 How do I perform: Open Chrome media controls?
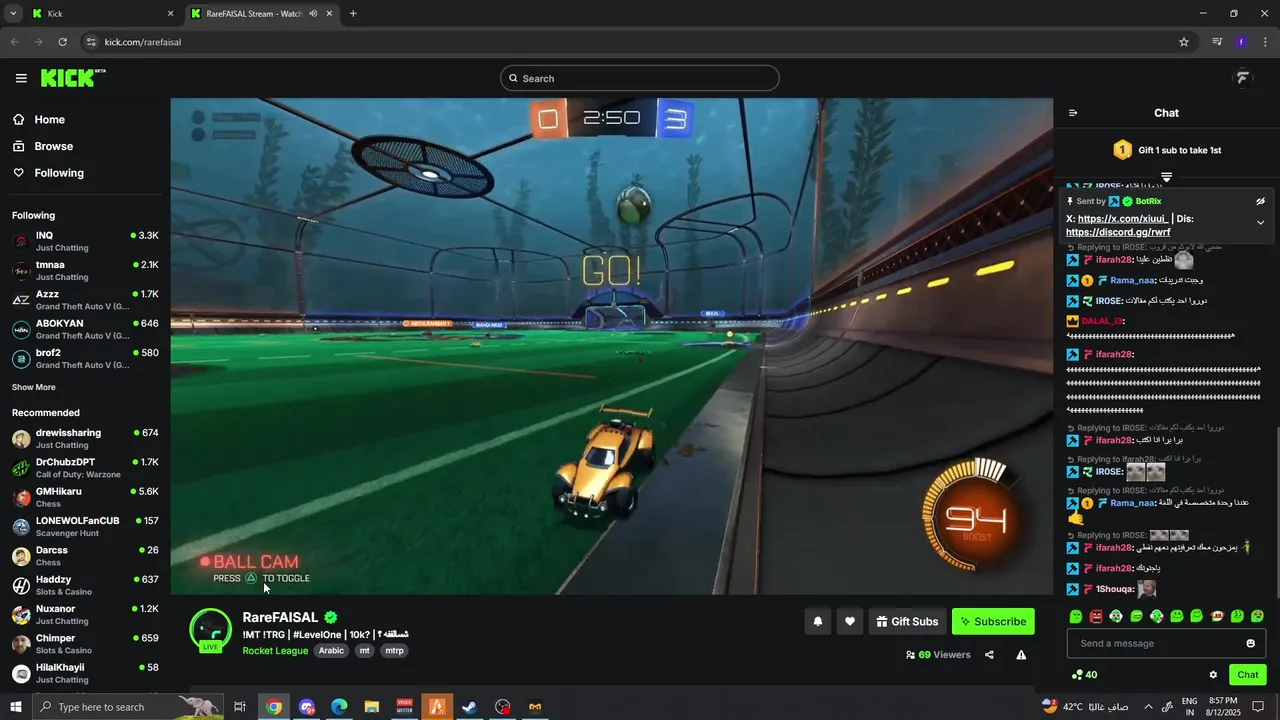coord(1217,42)
